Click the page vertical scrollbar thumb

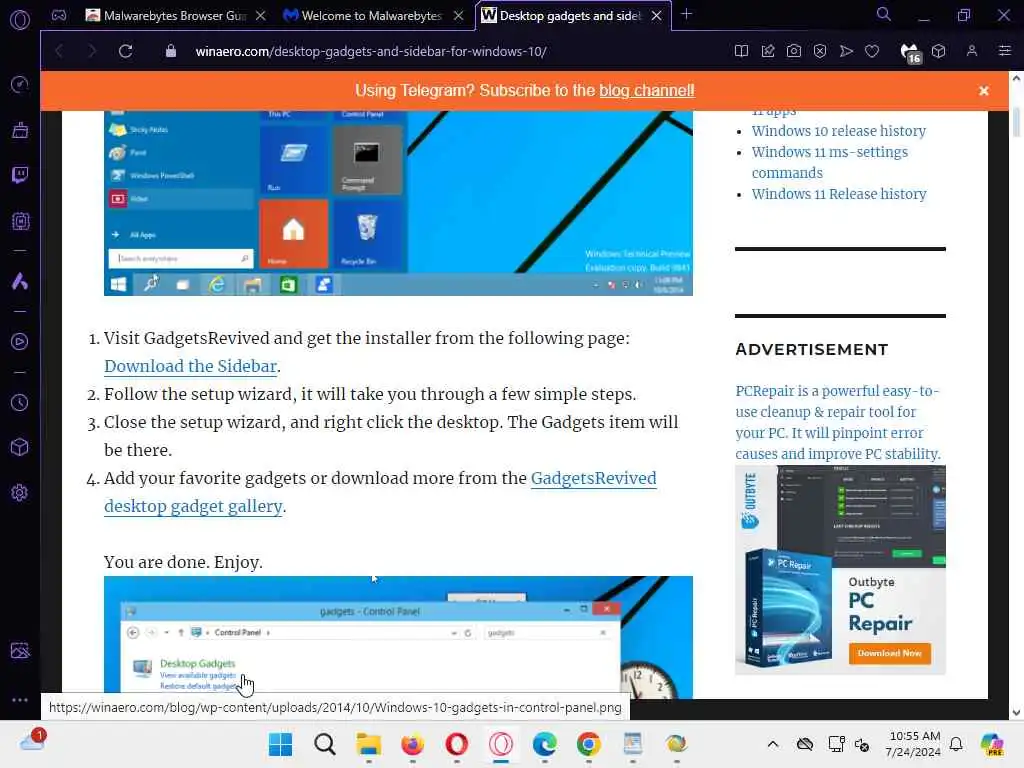pos(1017,122)
